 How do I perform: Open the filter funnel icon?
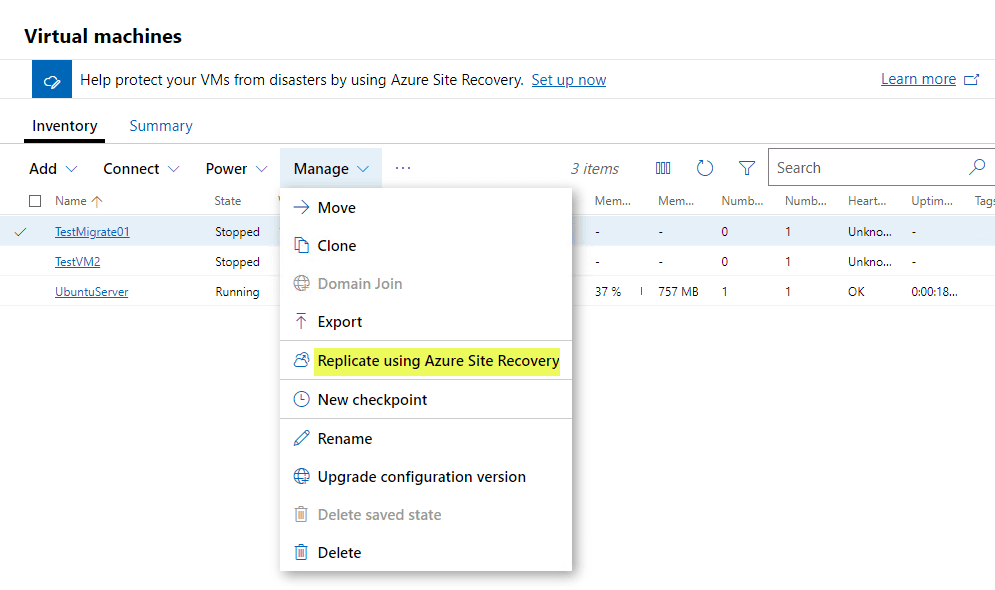(747, 168)
